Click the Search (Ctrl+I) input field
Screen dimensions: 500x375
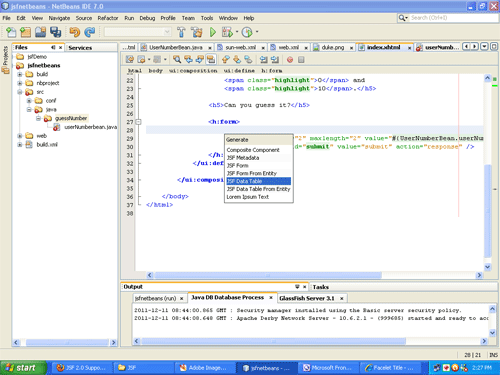click(x=453, y=18)
